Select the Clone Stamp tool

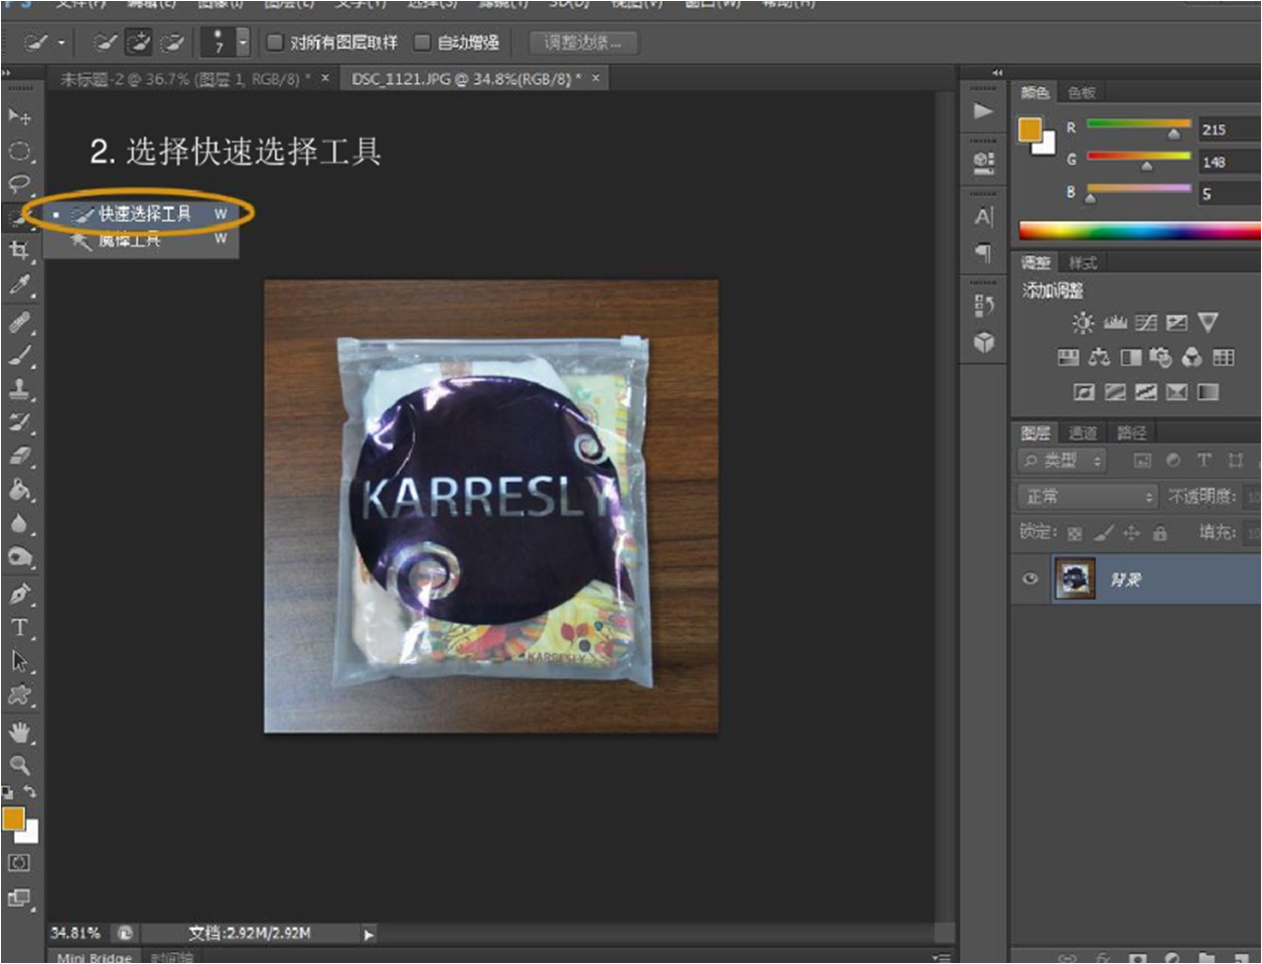pos(19,389)
